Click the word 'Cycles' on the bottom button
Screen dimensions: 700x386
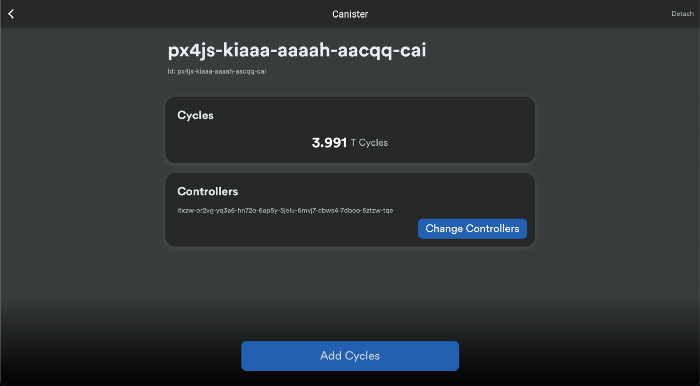click(x=362, y=356)
